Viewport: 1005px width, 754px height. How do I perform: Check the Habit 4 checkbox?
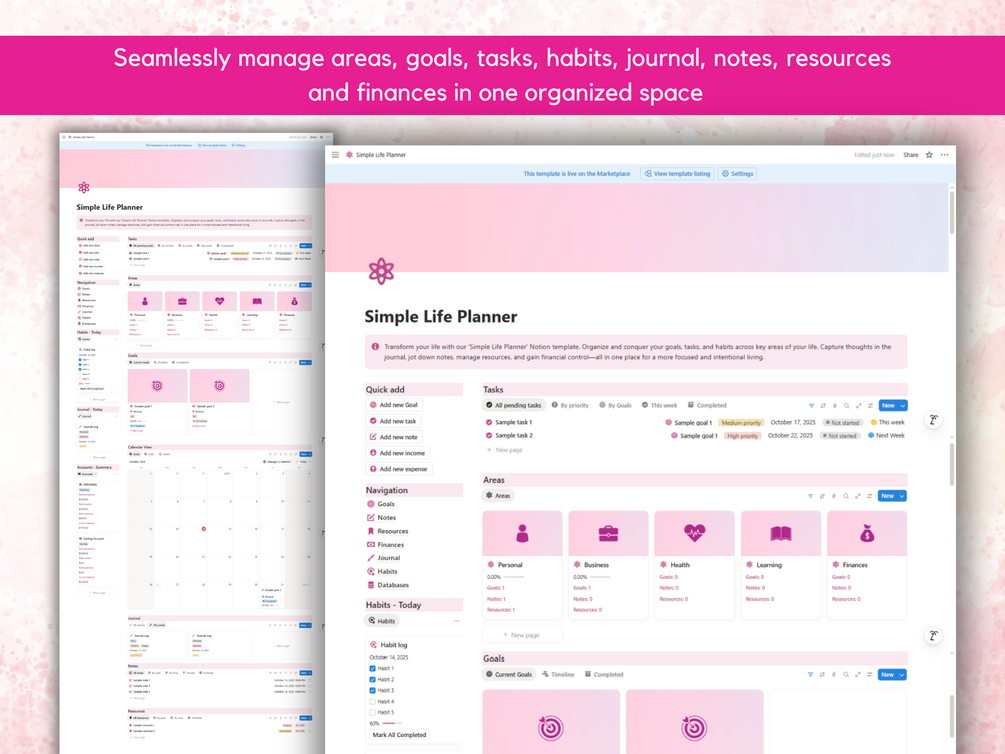point(372,701)
